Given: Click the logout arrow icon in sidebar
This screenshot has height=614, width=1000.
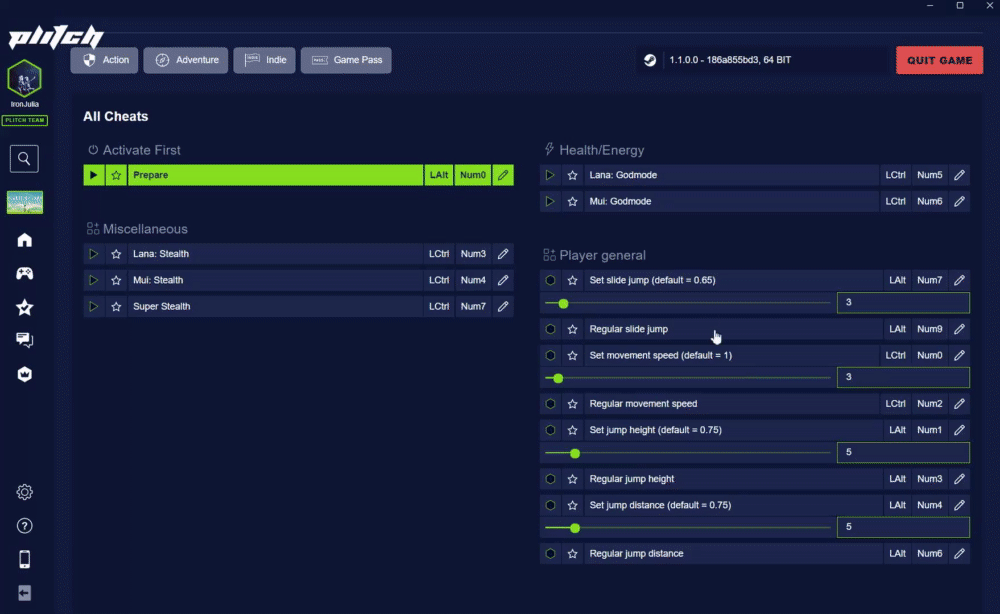Looking at the screenshot, I should pyautogui.click(x=24, y=593).
